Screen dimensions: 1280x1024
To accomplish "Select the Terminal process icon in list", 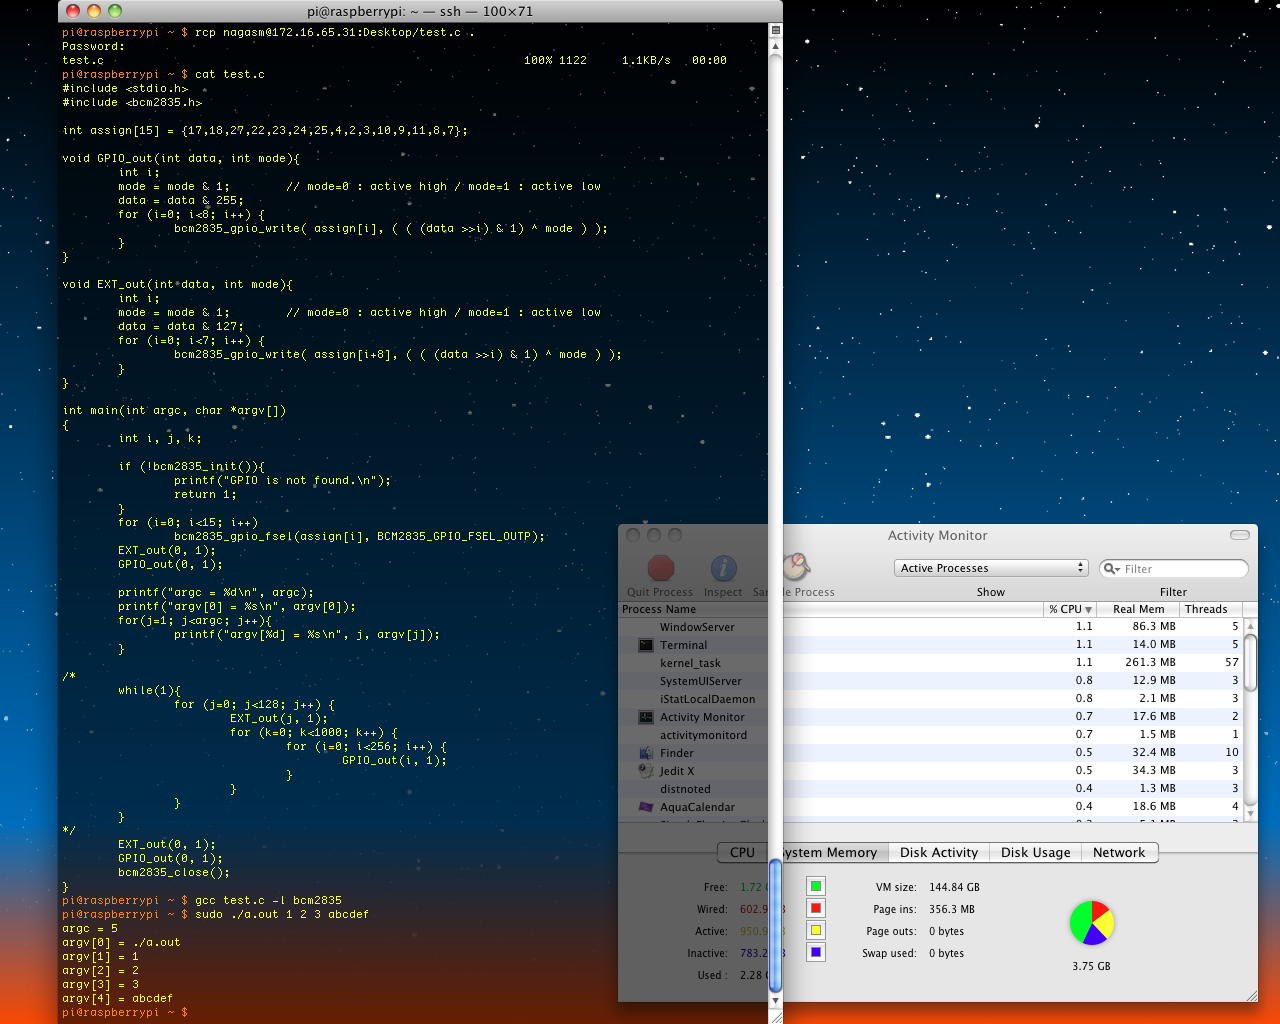I will (646, 645).
